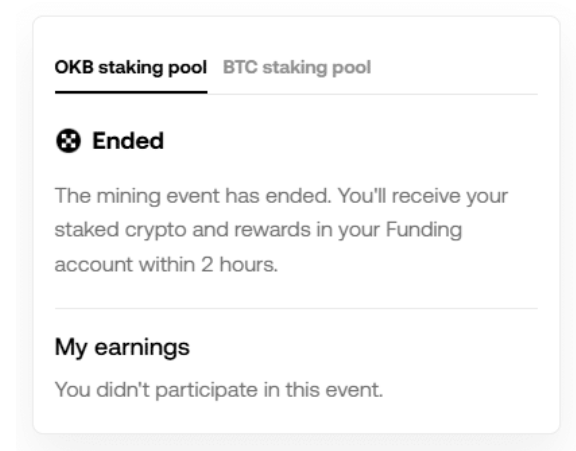Viewport: 576px width, 451px height.
Task: Click the OKB token logo icon
Action: pyautogui.click(x=68, y=141)
